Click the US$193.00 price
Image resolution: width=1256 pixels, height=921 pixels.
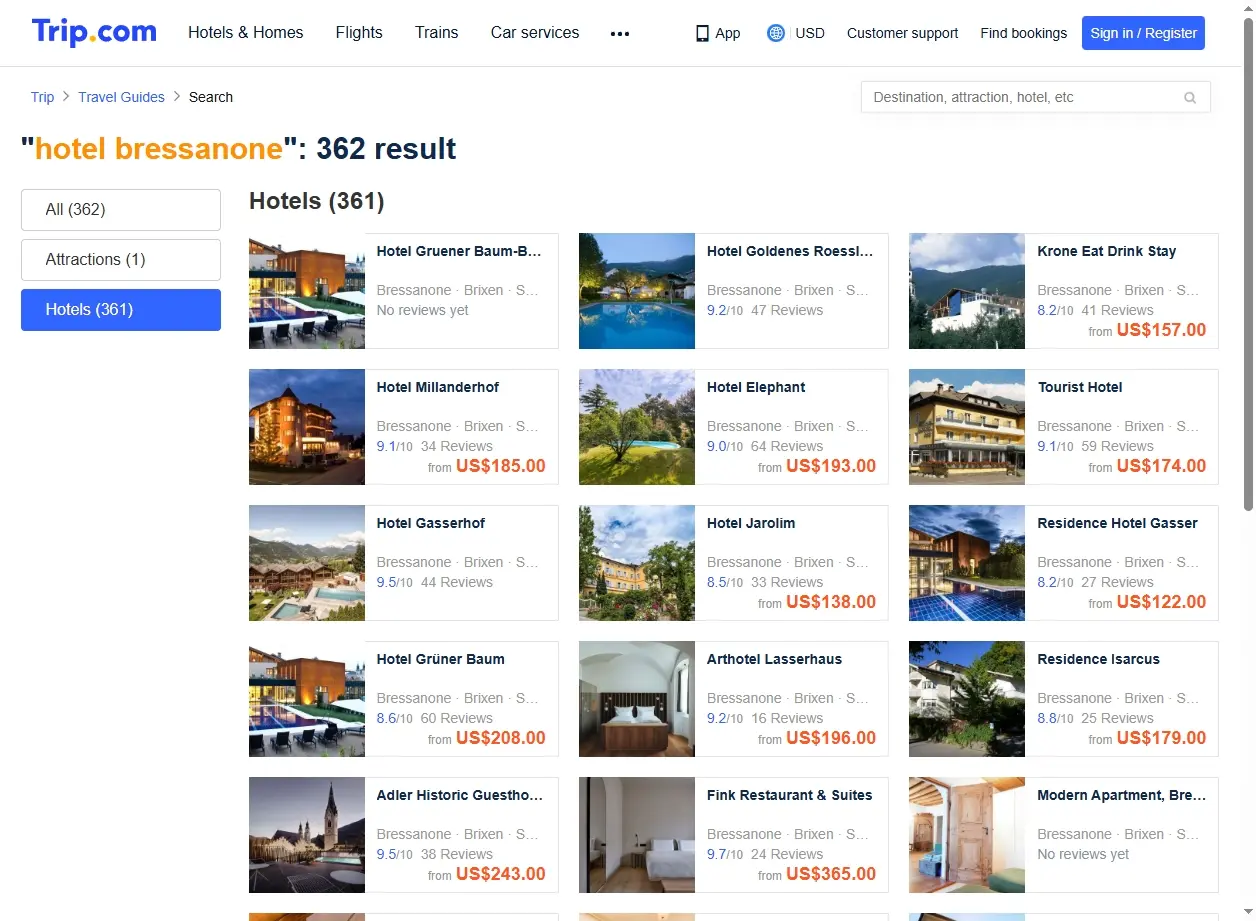831,466
